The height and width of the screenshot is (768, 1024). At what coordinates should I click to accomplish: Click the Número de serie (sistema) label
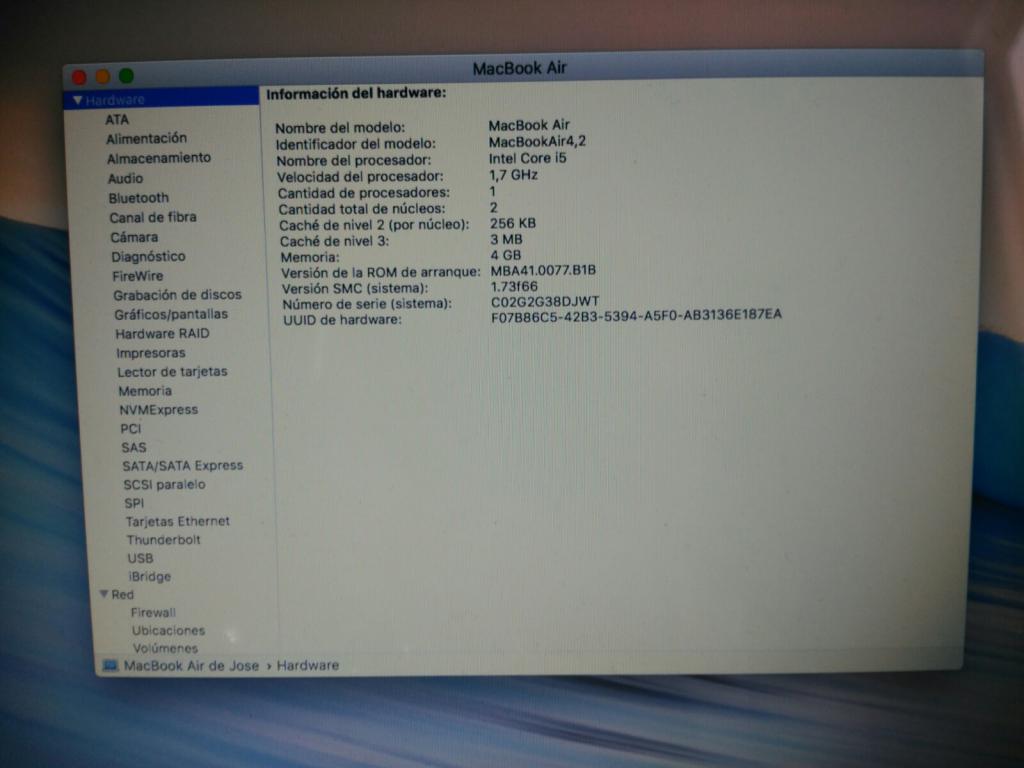[x=367, y=304]
